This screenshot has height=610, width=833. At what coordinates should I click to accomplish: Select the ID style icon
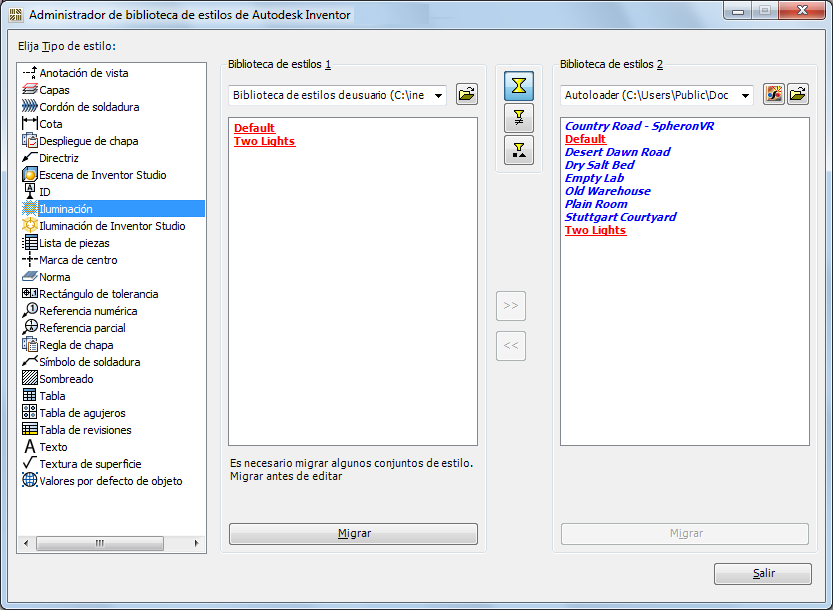[x=30, y=192]
